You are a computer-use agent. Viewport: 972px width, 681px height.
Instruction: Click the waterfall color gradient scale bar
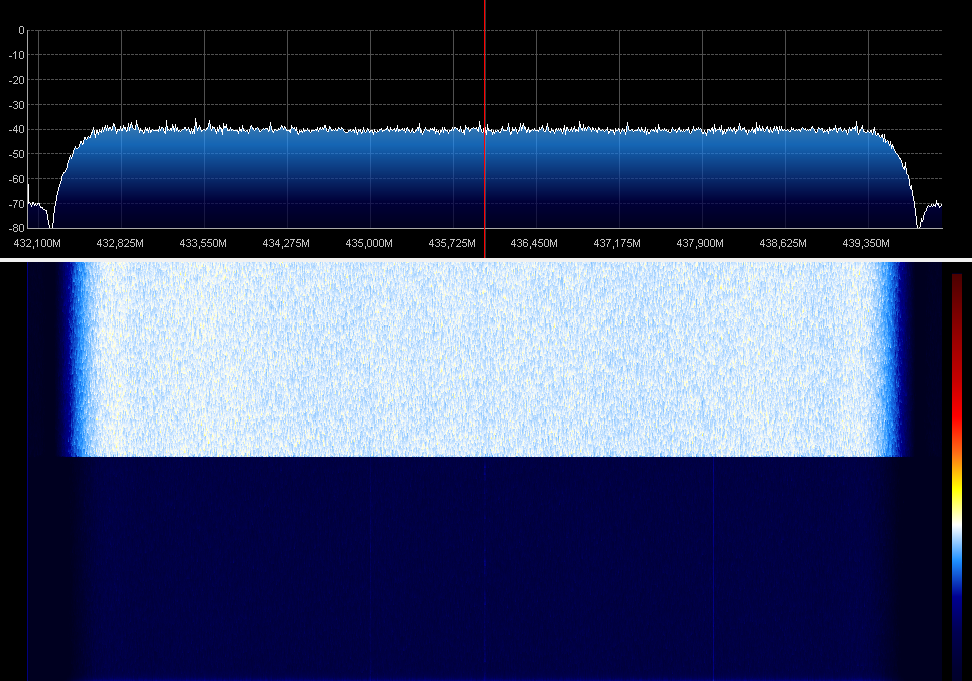pos(957,477)
